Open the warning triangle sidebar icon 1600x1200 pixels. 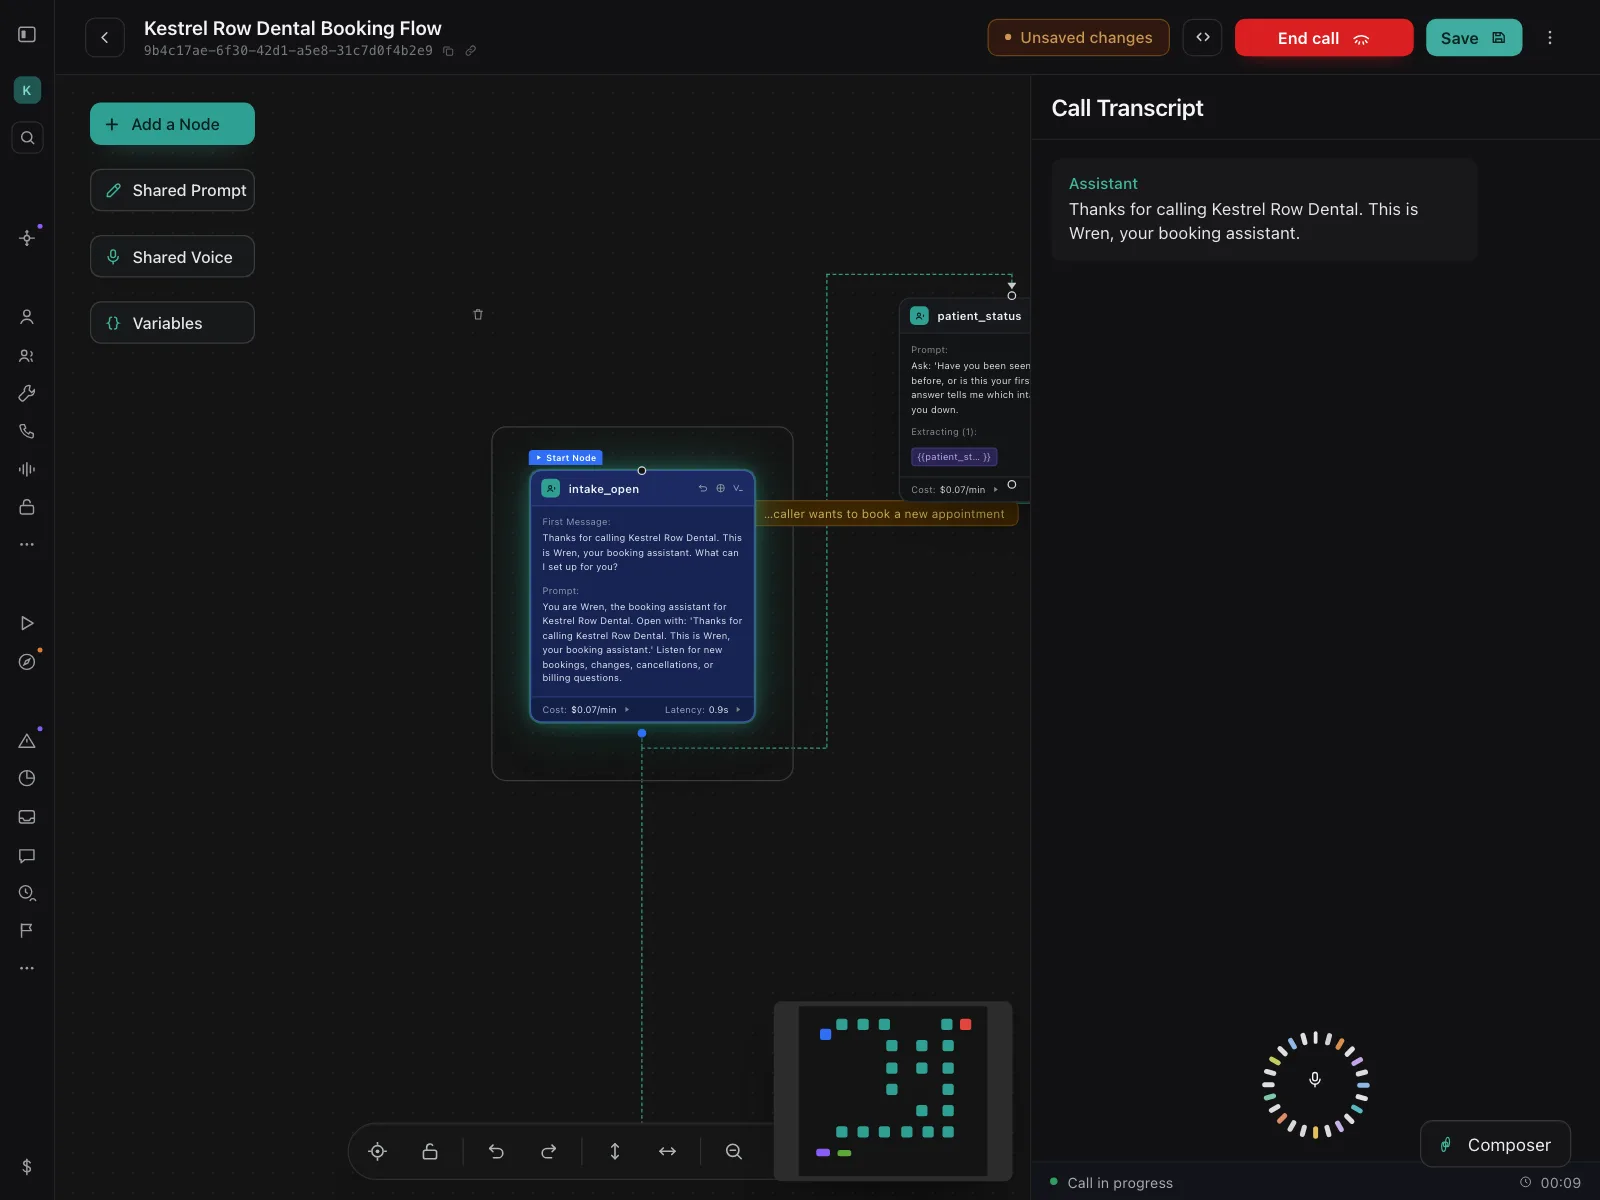[27, 741]
